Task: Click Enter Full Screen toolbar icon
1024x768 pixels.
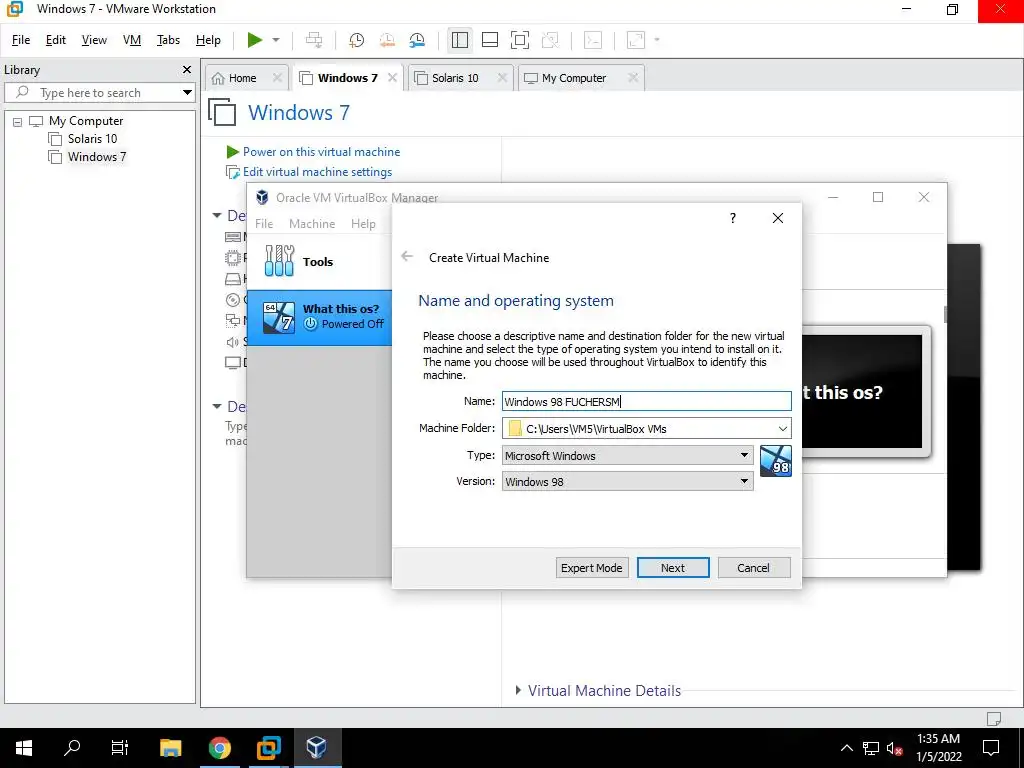Action: coord(520,40)
